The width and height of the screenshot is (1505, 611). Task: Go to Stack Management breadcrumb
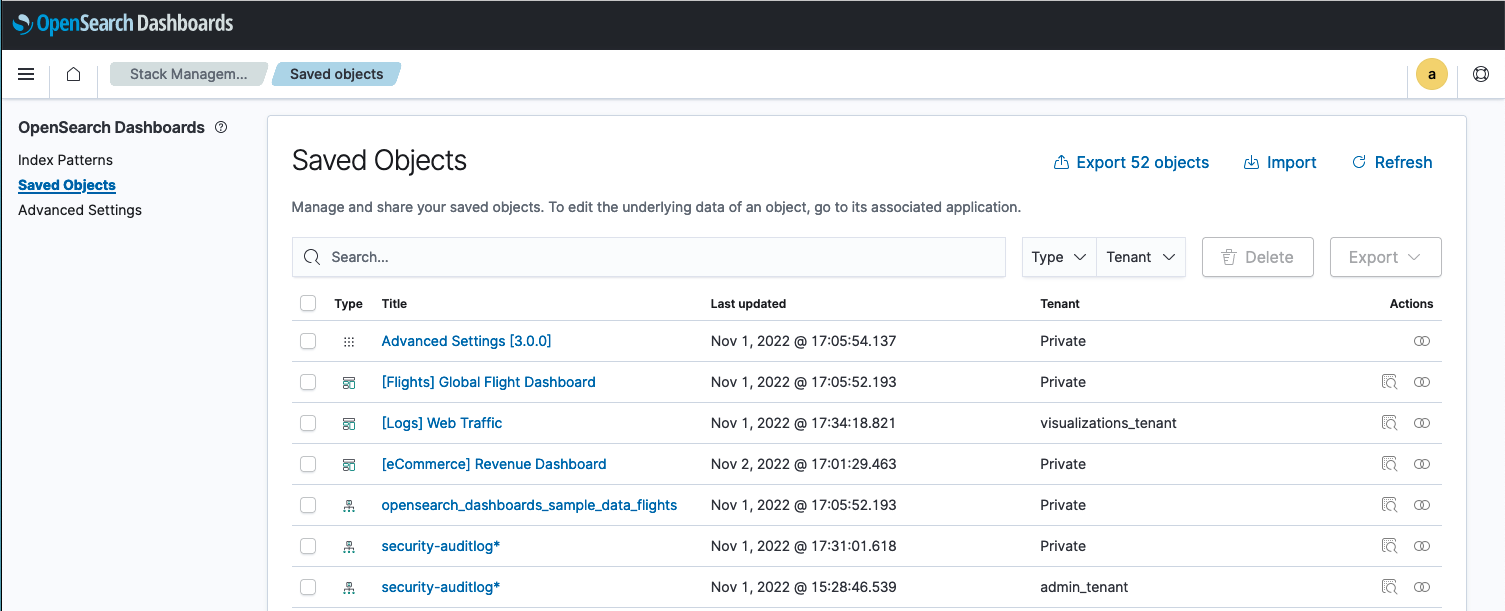188,74
